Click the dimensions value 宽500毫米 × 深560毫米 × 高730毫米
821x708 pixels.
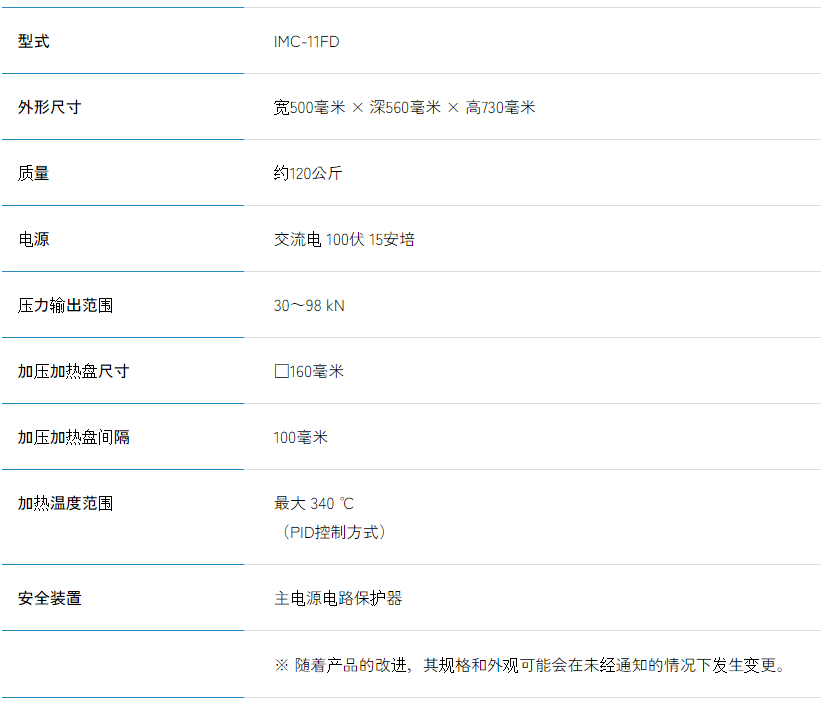[x=404, y=108]
